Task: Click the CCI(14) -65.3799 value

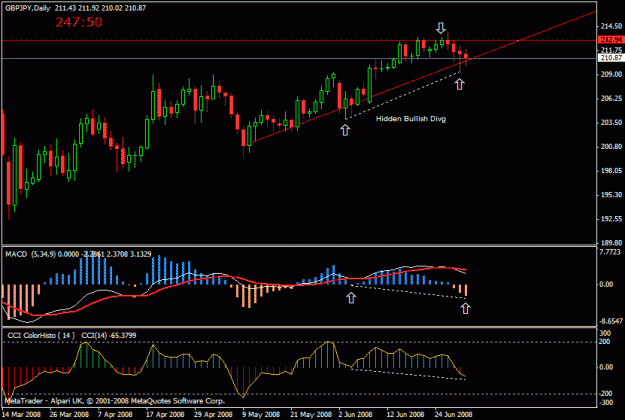Action: click(109, 336)
